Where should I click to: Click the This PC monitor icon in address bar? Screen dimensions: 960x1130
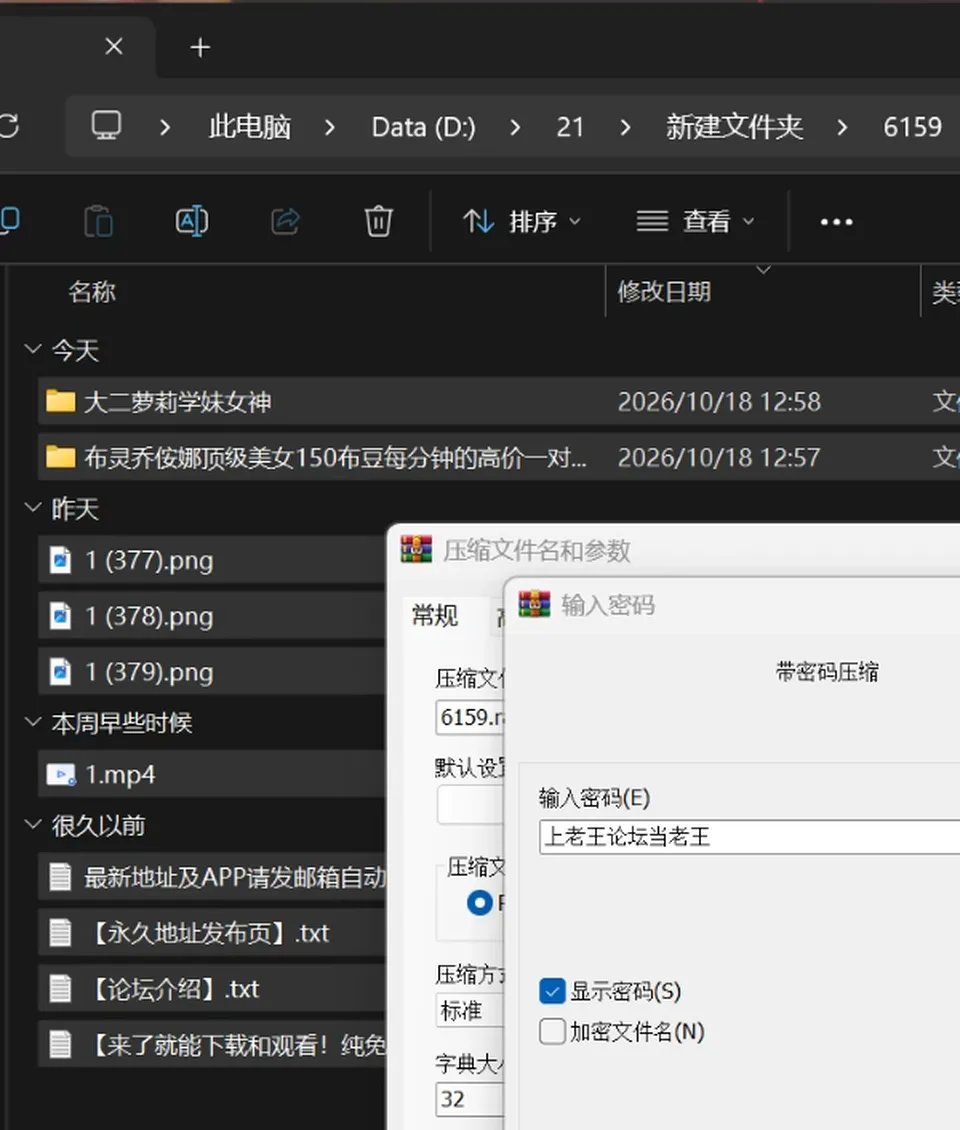tap(106, 126)
